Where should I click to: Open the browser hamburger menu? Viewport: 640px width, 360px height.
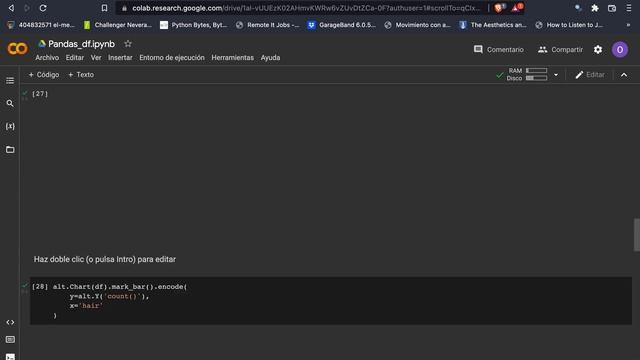pyautogui.click(x=629, y=8)
